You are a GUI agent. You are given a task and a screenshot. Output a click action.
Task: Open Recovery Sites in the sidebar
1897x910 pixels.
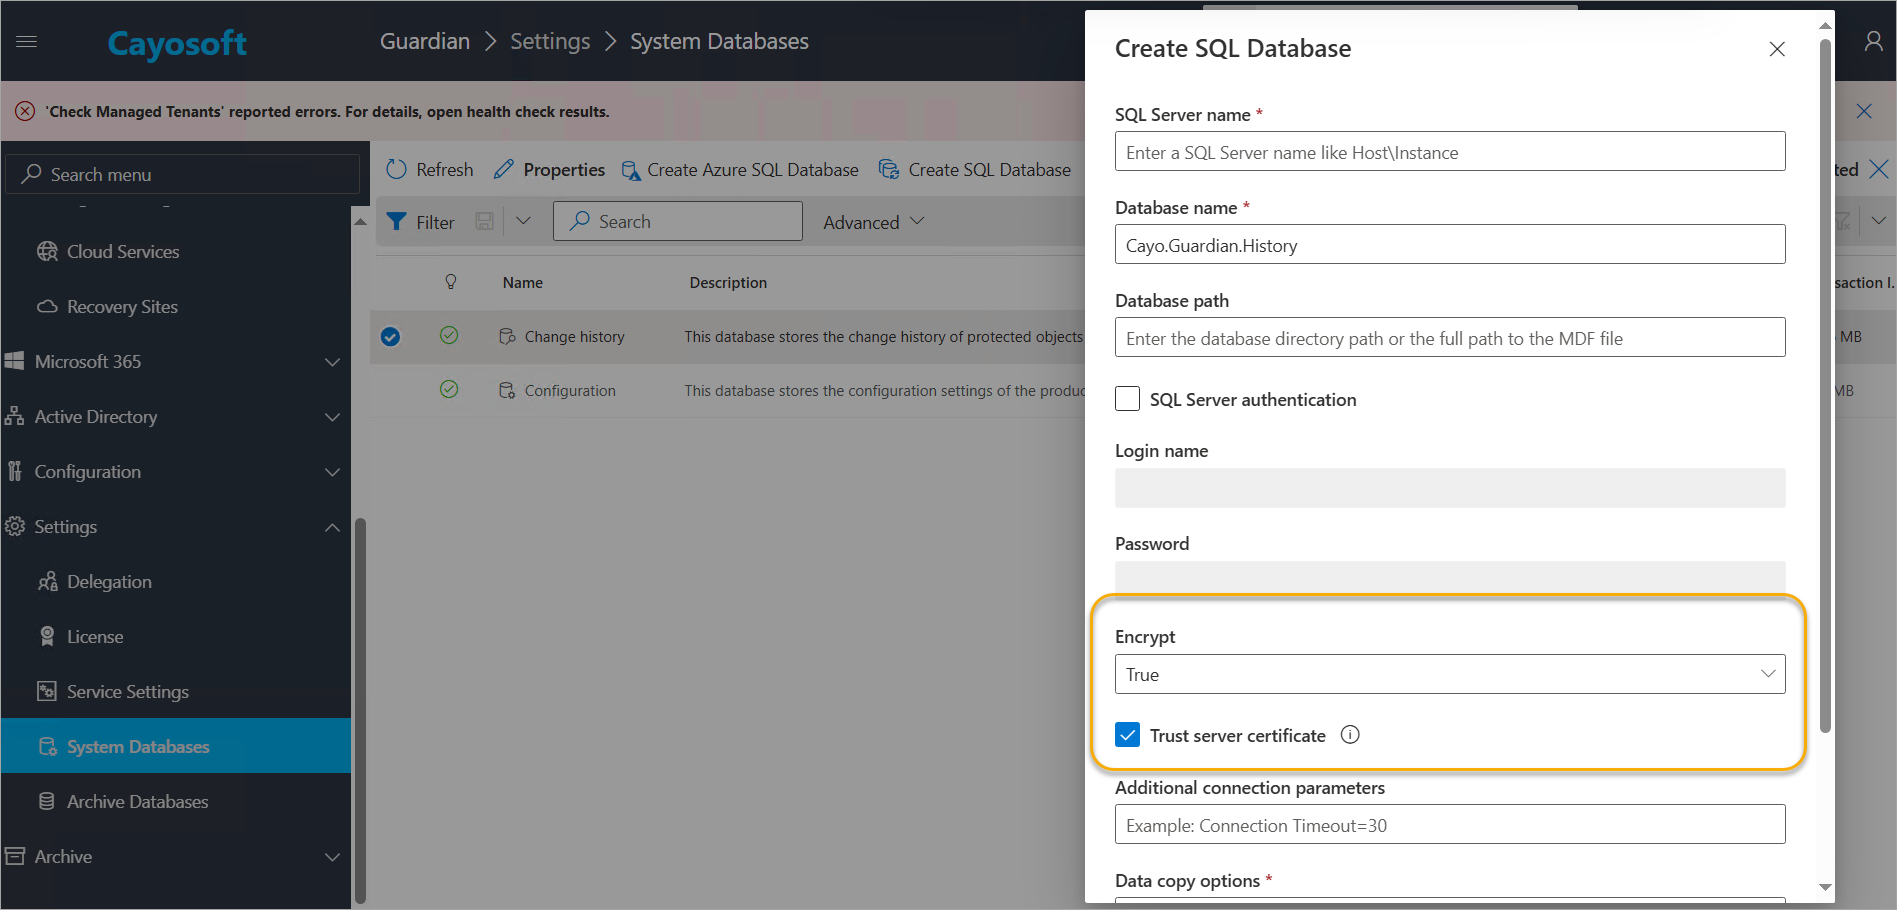point(122,307)
